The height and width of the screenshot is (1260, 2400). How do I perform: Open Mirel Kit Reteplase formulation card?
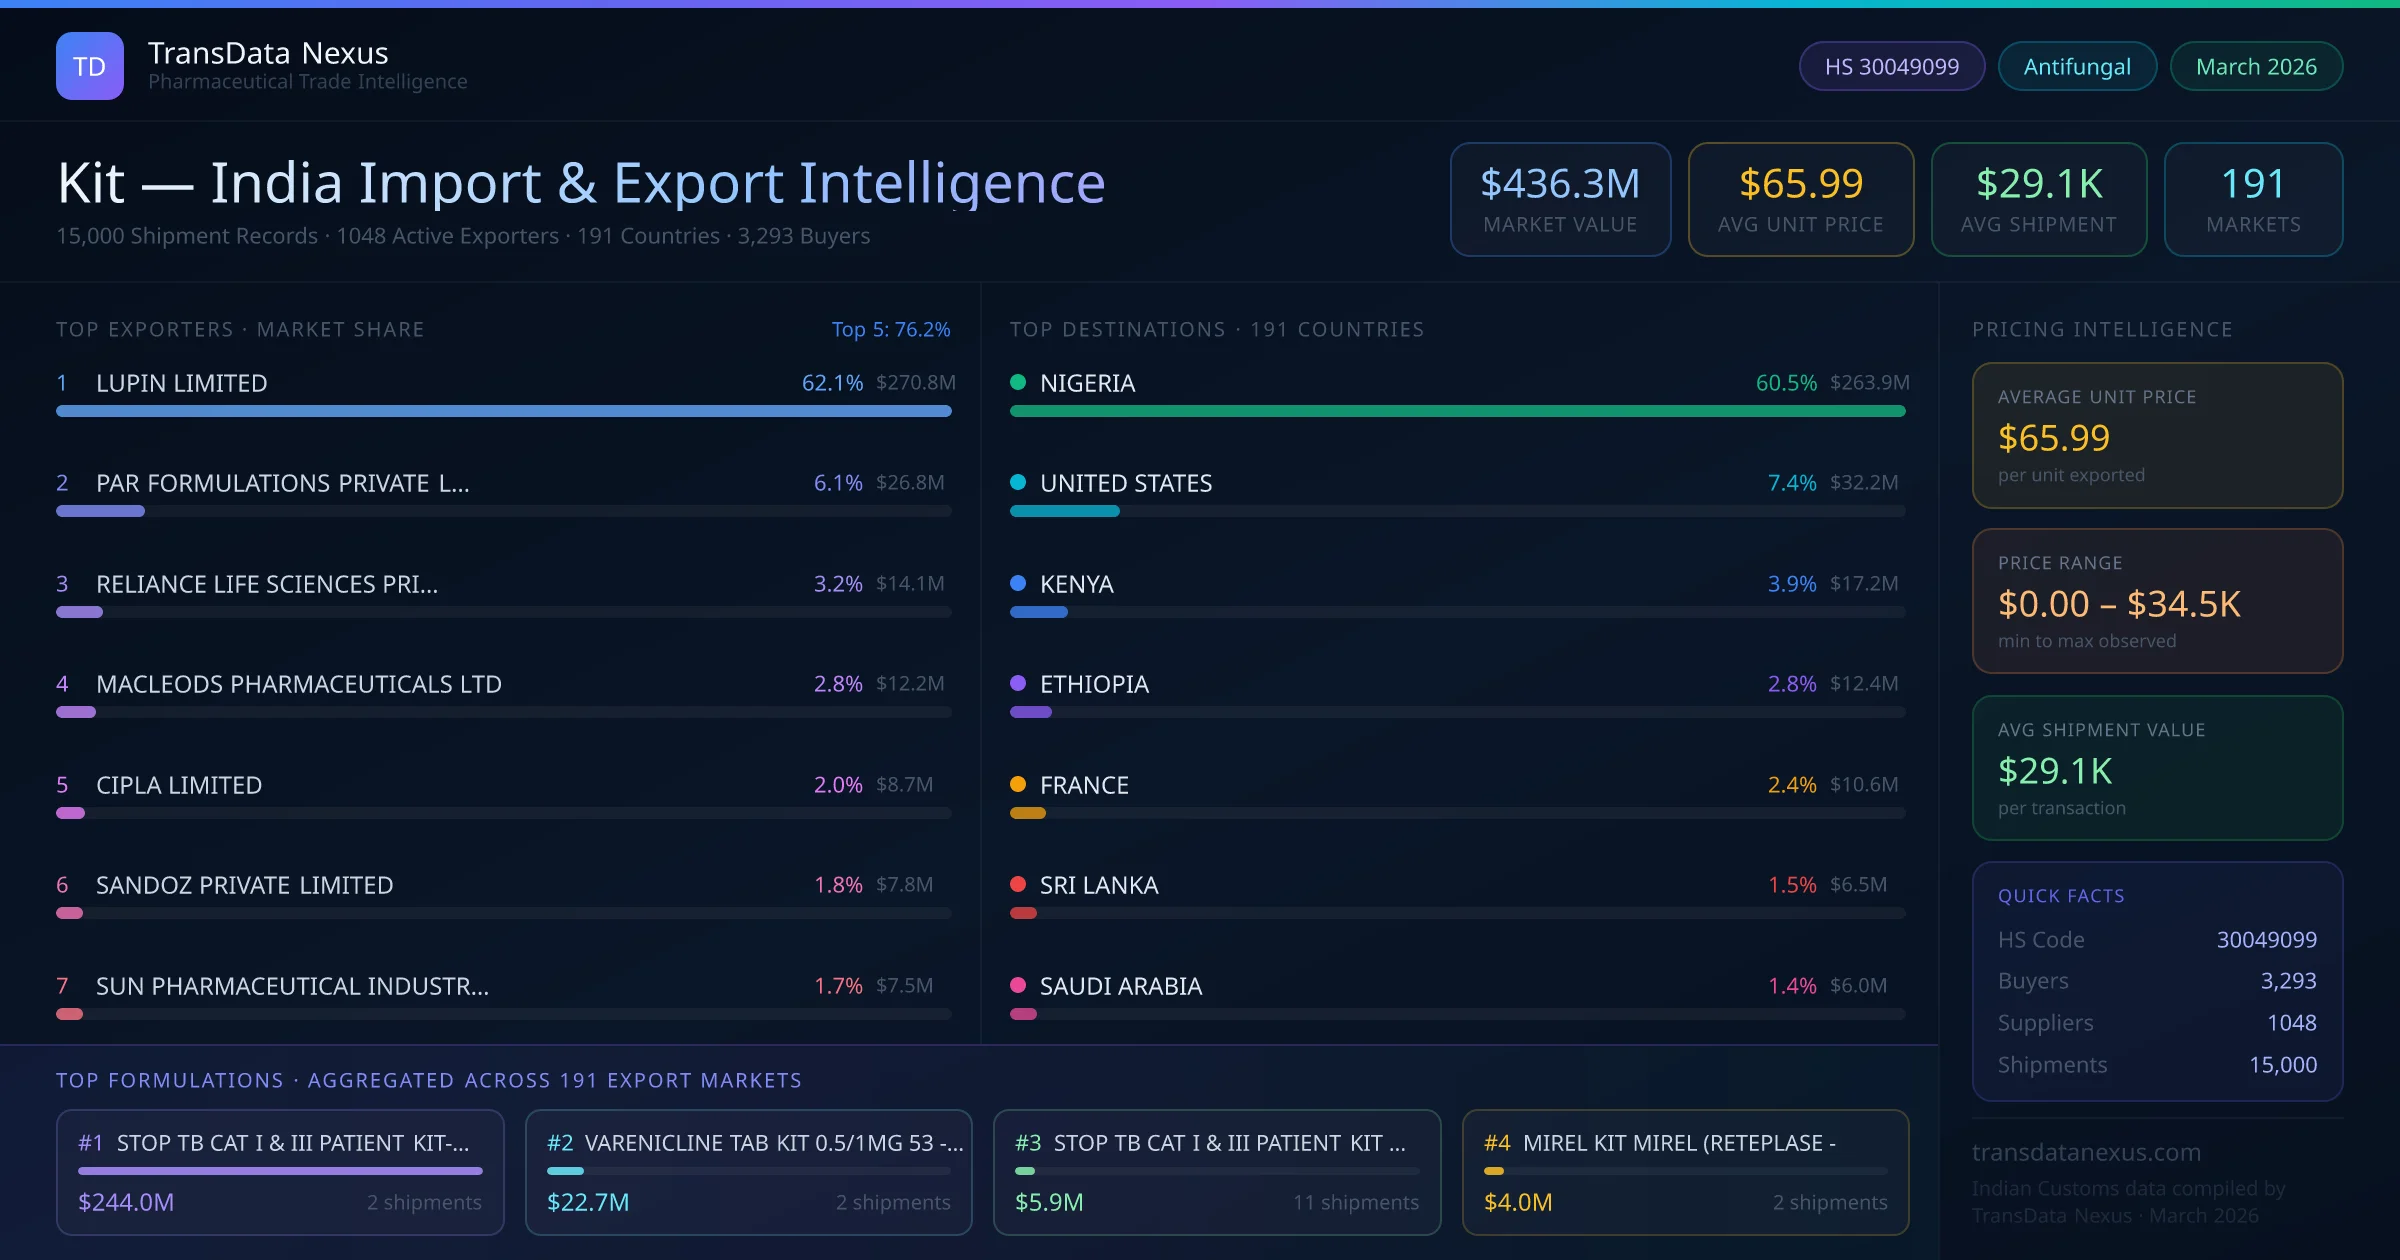tap(1685, 1172)
